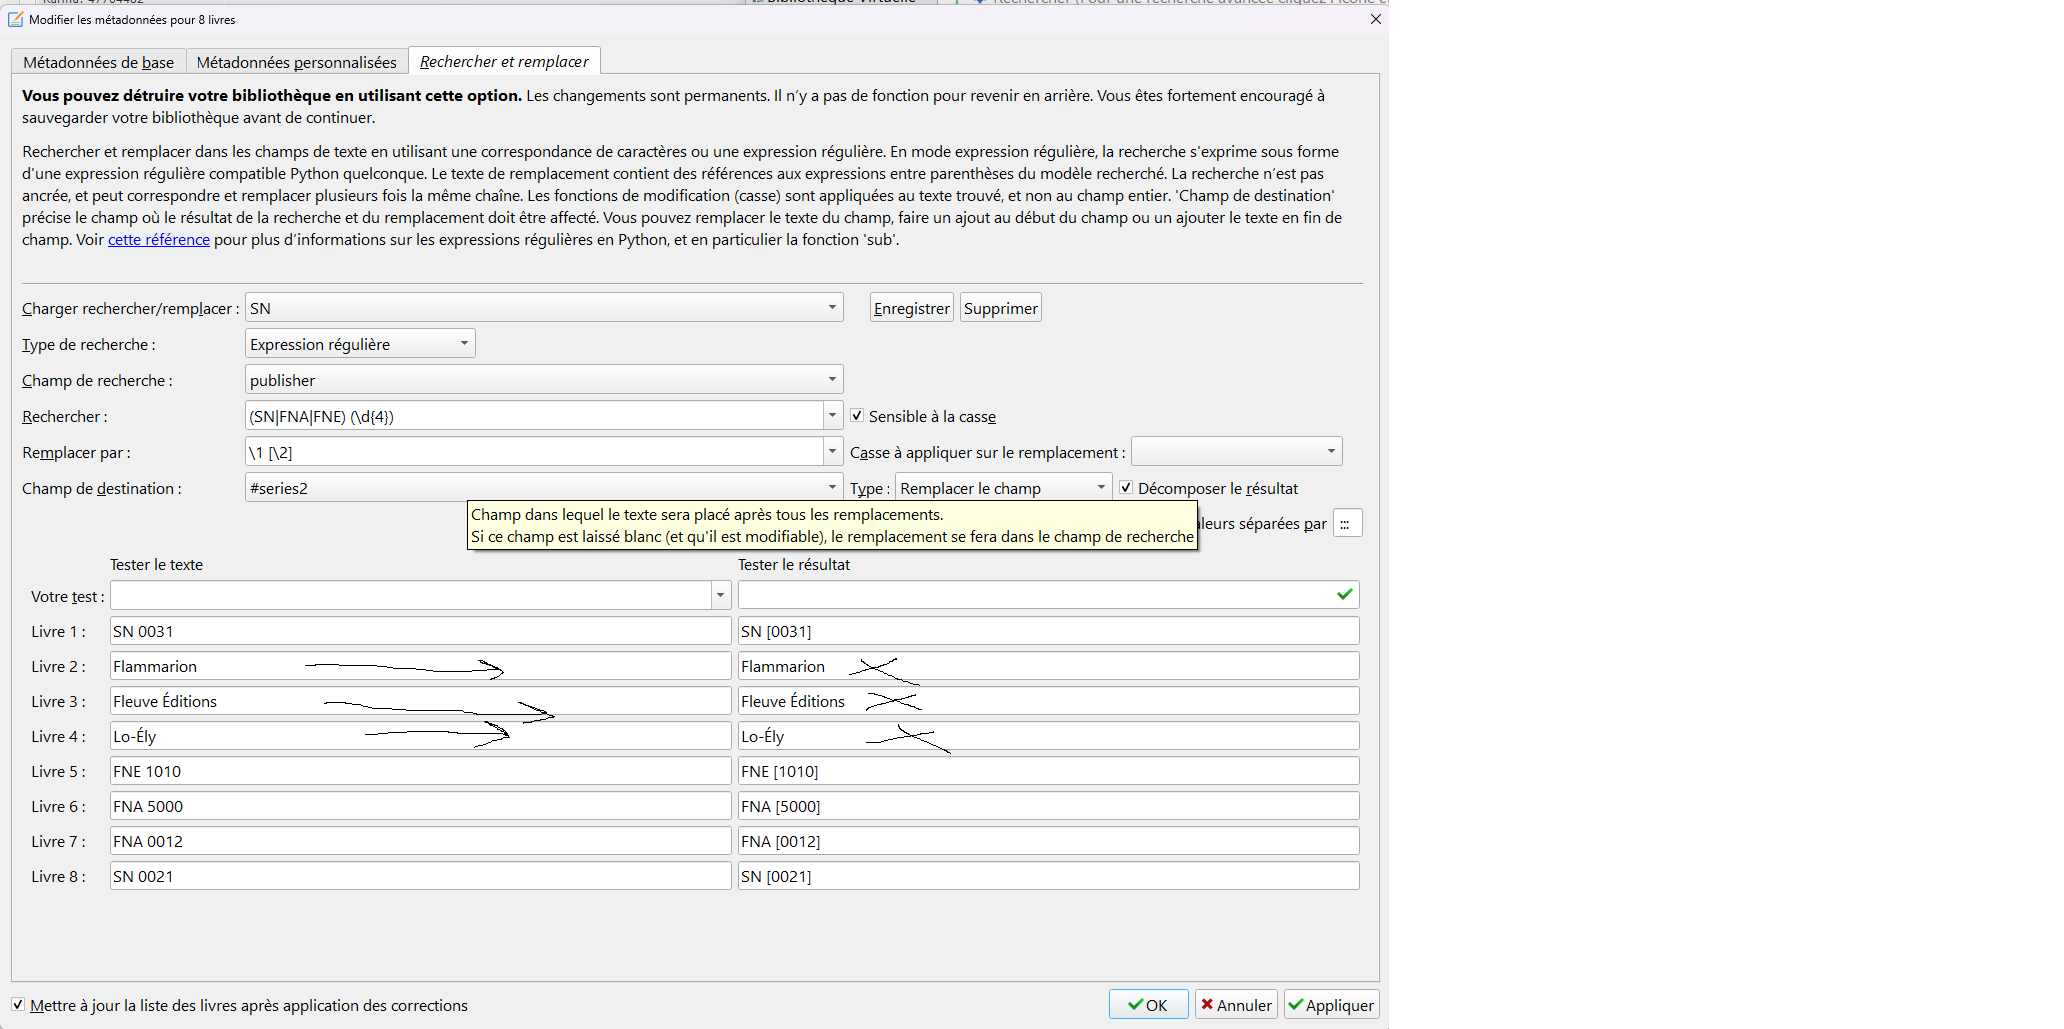
Task: Click Livre 7 text FNA 0012
Action: click(420, 841)
